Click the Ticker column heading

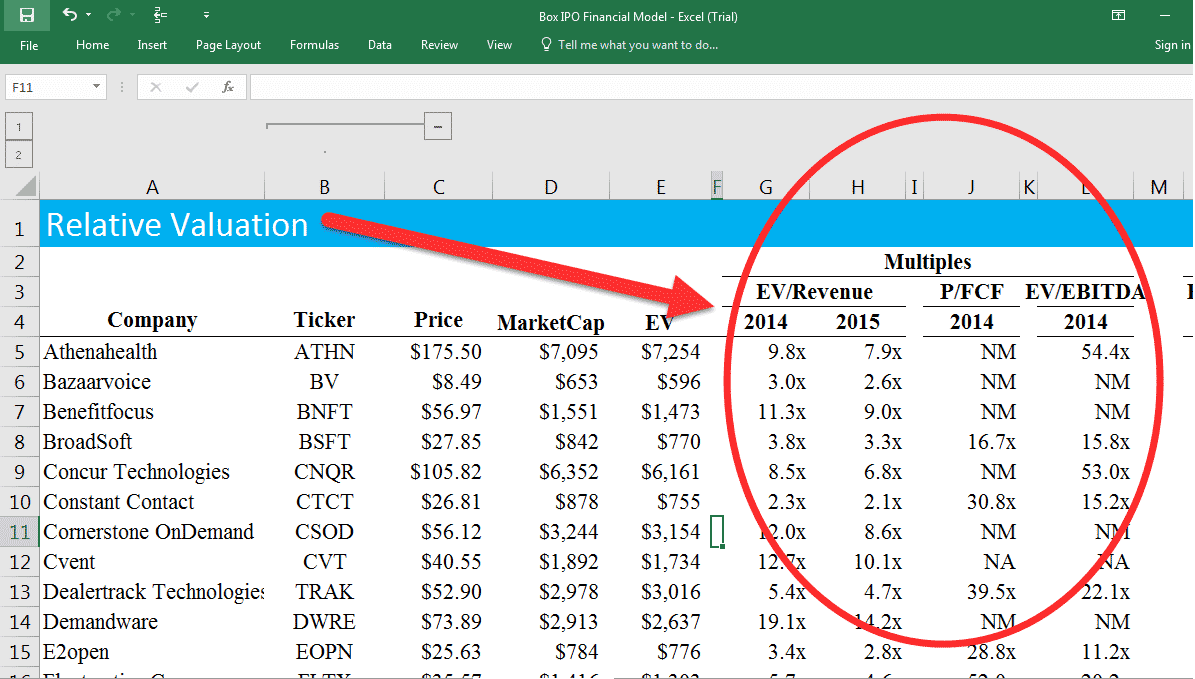tap(325, 321)
